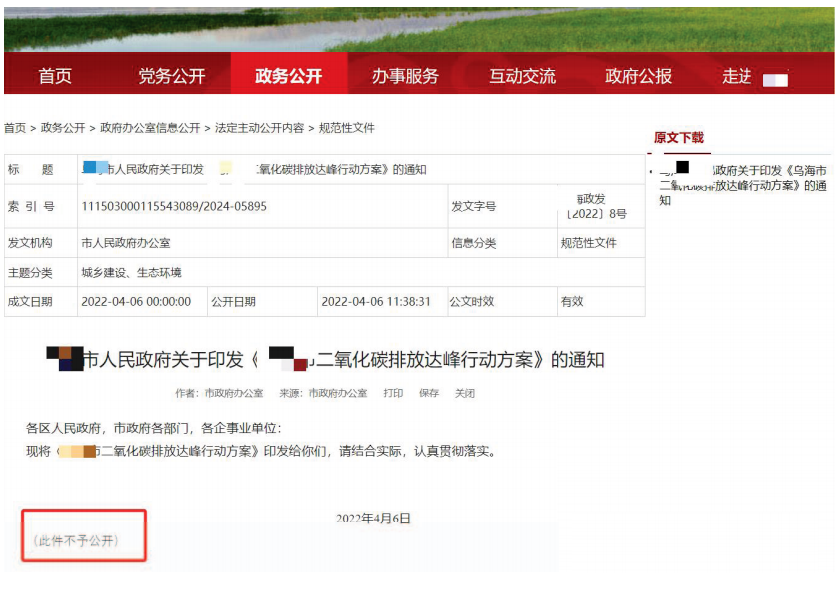Click the 政务公开 breadcrumb link
The height and width of the screenshot is (602, 839).
(x=63, y=129)
